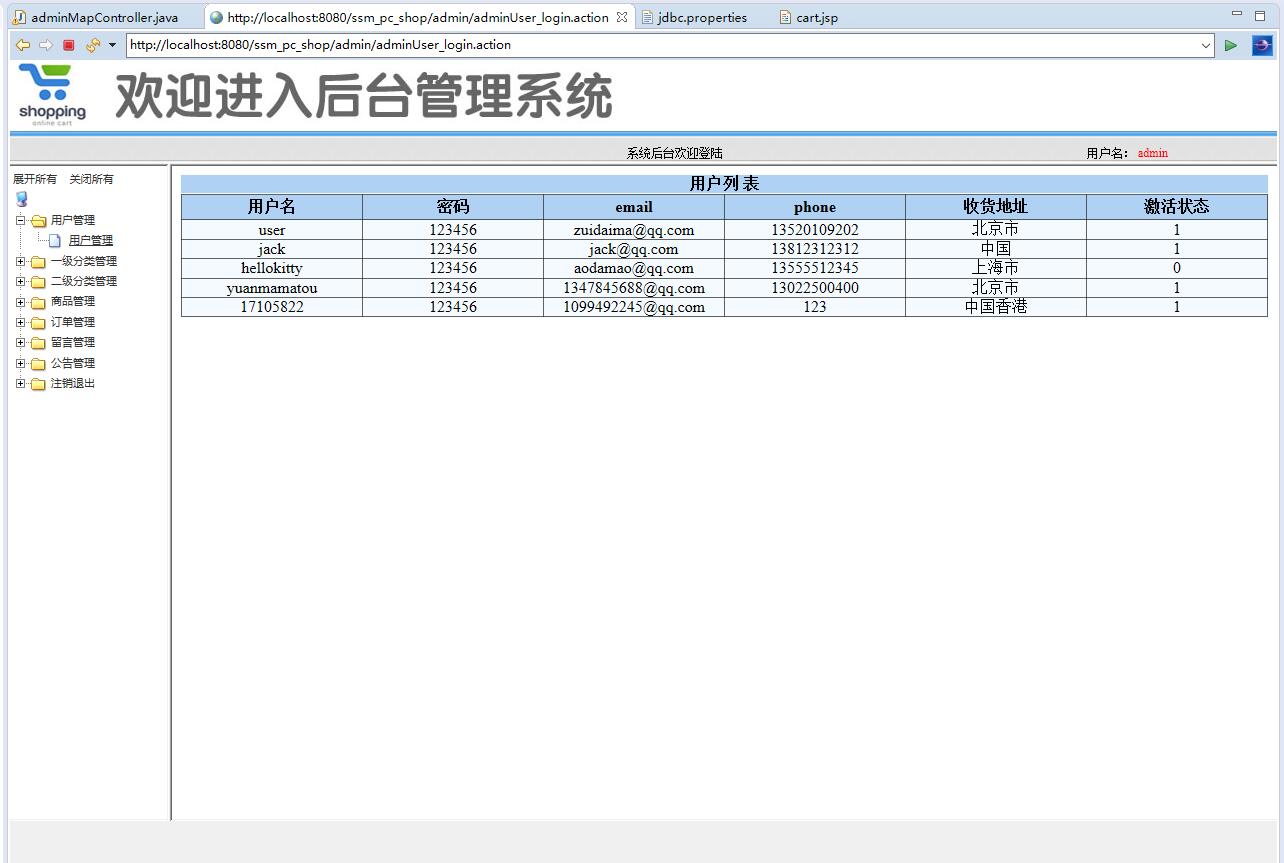Collapse the 用户管理 tree branch
Image resolution: width=1284 pixels, height=863 pixels.
click(19, 219)
